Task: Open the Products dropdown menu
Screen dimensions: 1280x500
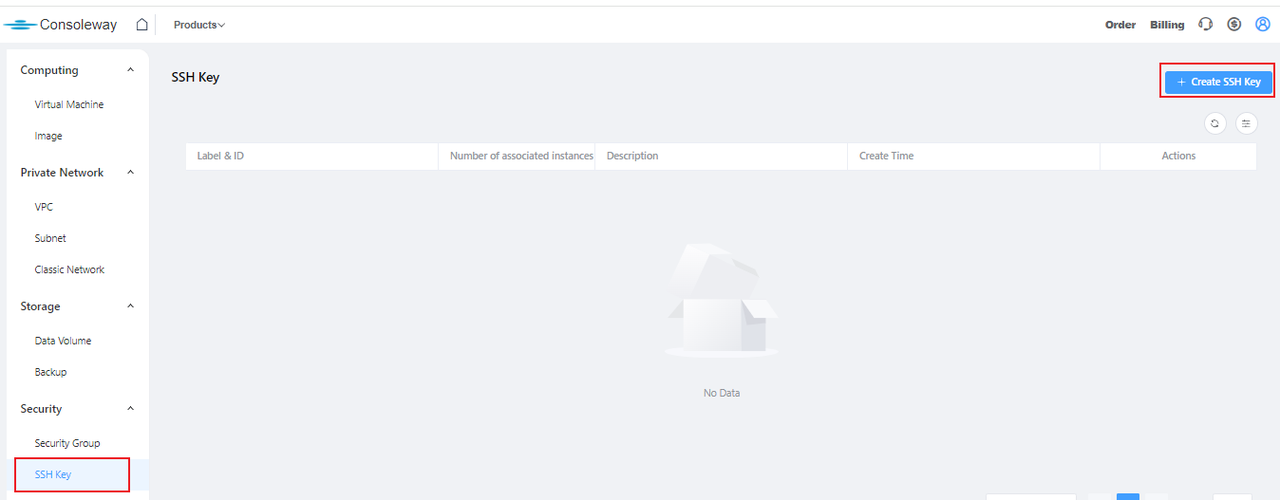Action: (199, 25)
